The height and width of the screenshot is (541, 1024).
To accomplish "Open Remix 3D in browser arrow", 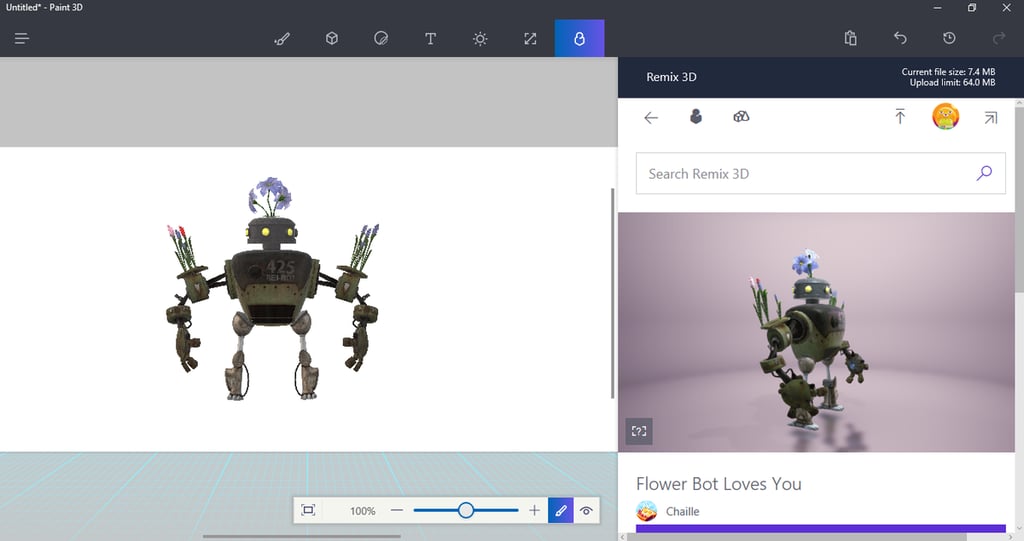I will pos(991,118).
